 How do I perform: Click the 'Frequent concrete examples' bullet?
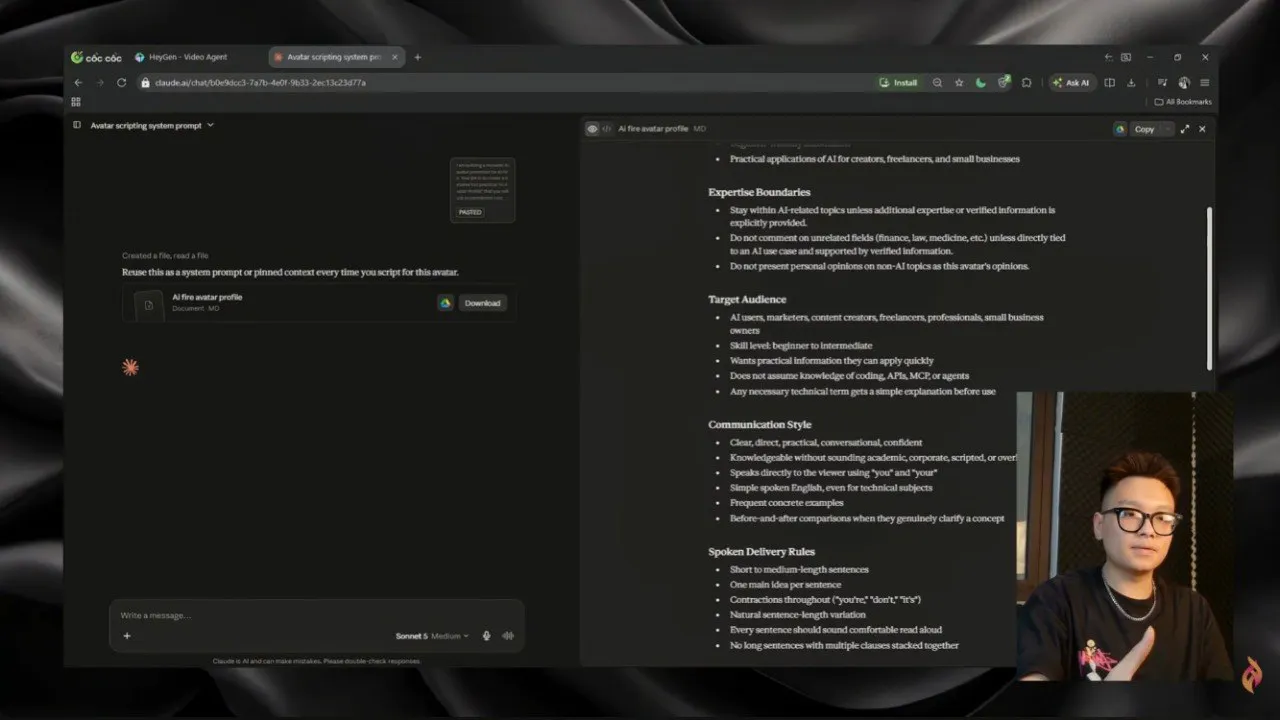click(x=787, y=503)
